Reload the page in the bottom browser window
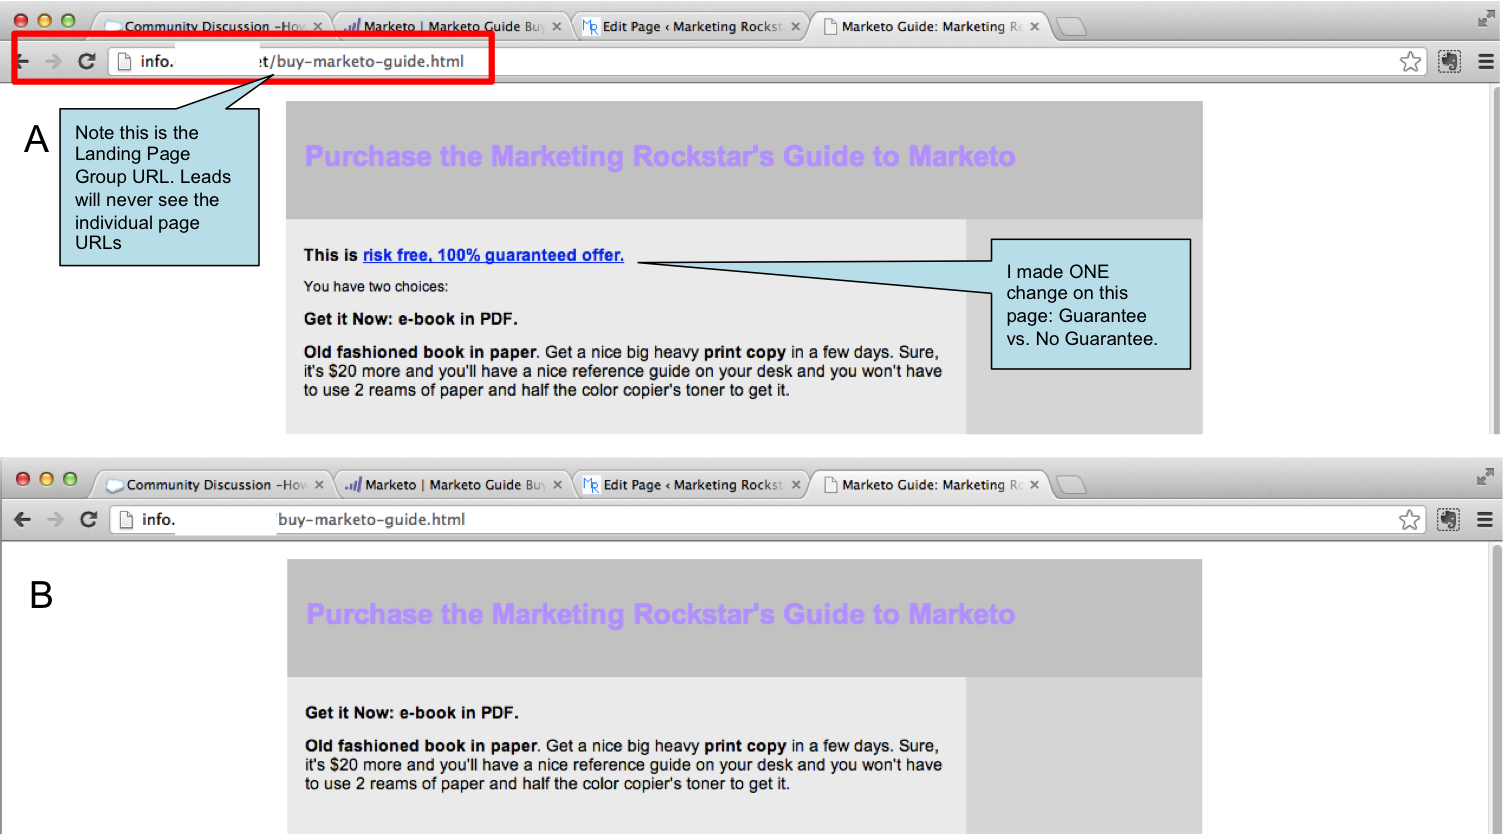1503x835 pixels. tap(89, 519)
